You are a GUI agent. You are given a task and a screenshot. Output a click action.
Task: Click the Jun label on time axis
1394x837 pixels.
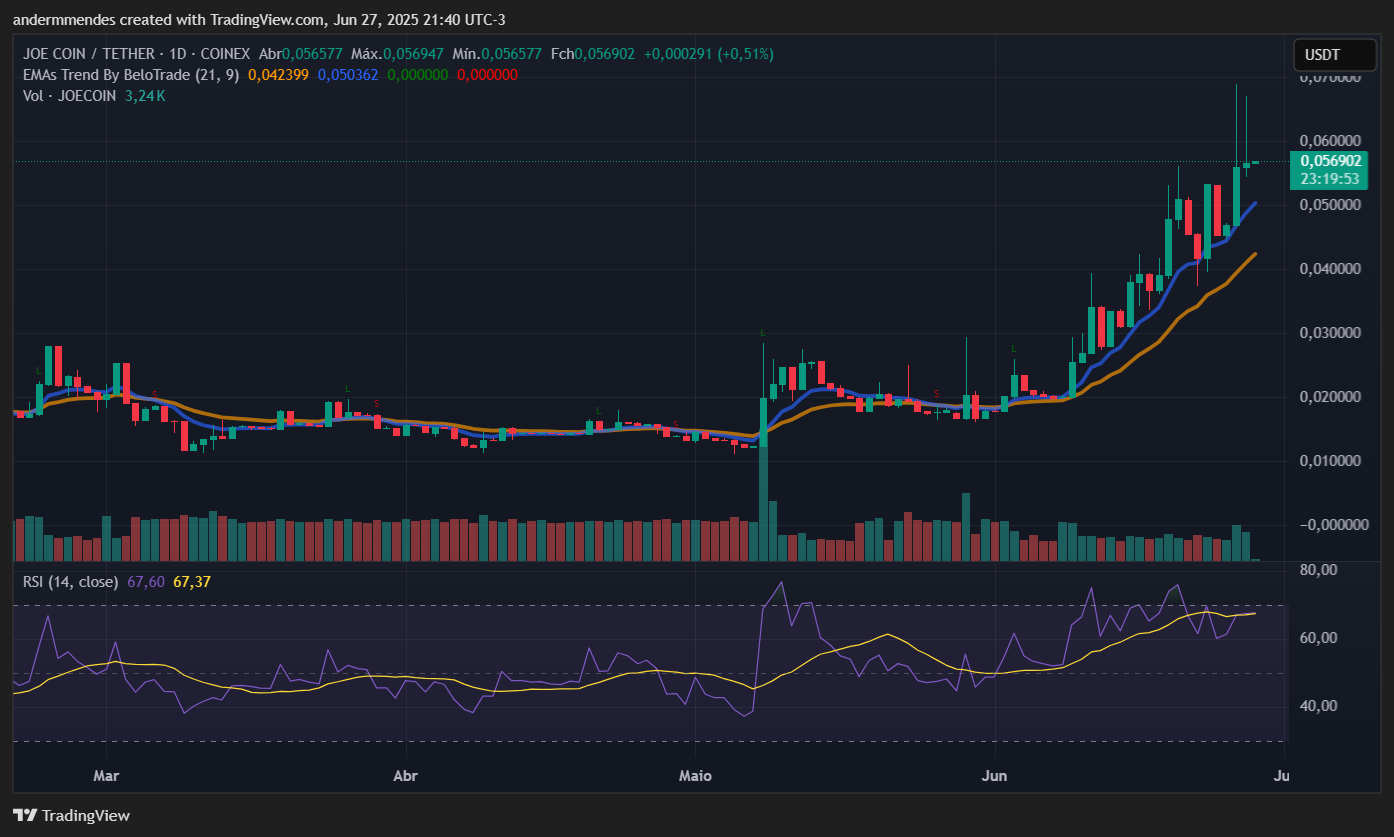994,775
